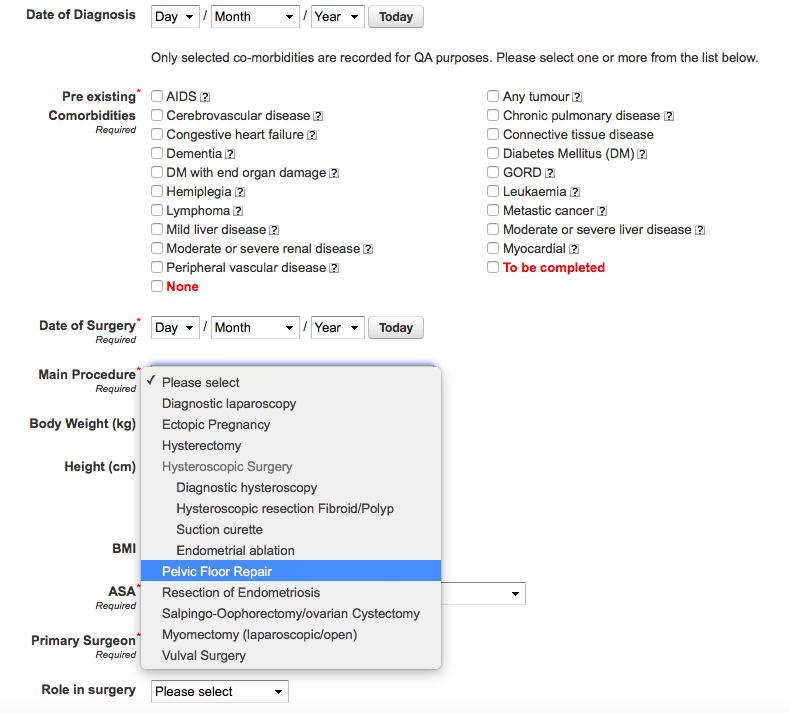Open help icon next to AIDS

(205, 97)
